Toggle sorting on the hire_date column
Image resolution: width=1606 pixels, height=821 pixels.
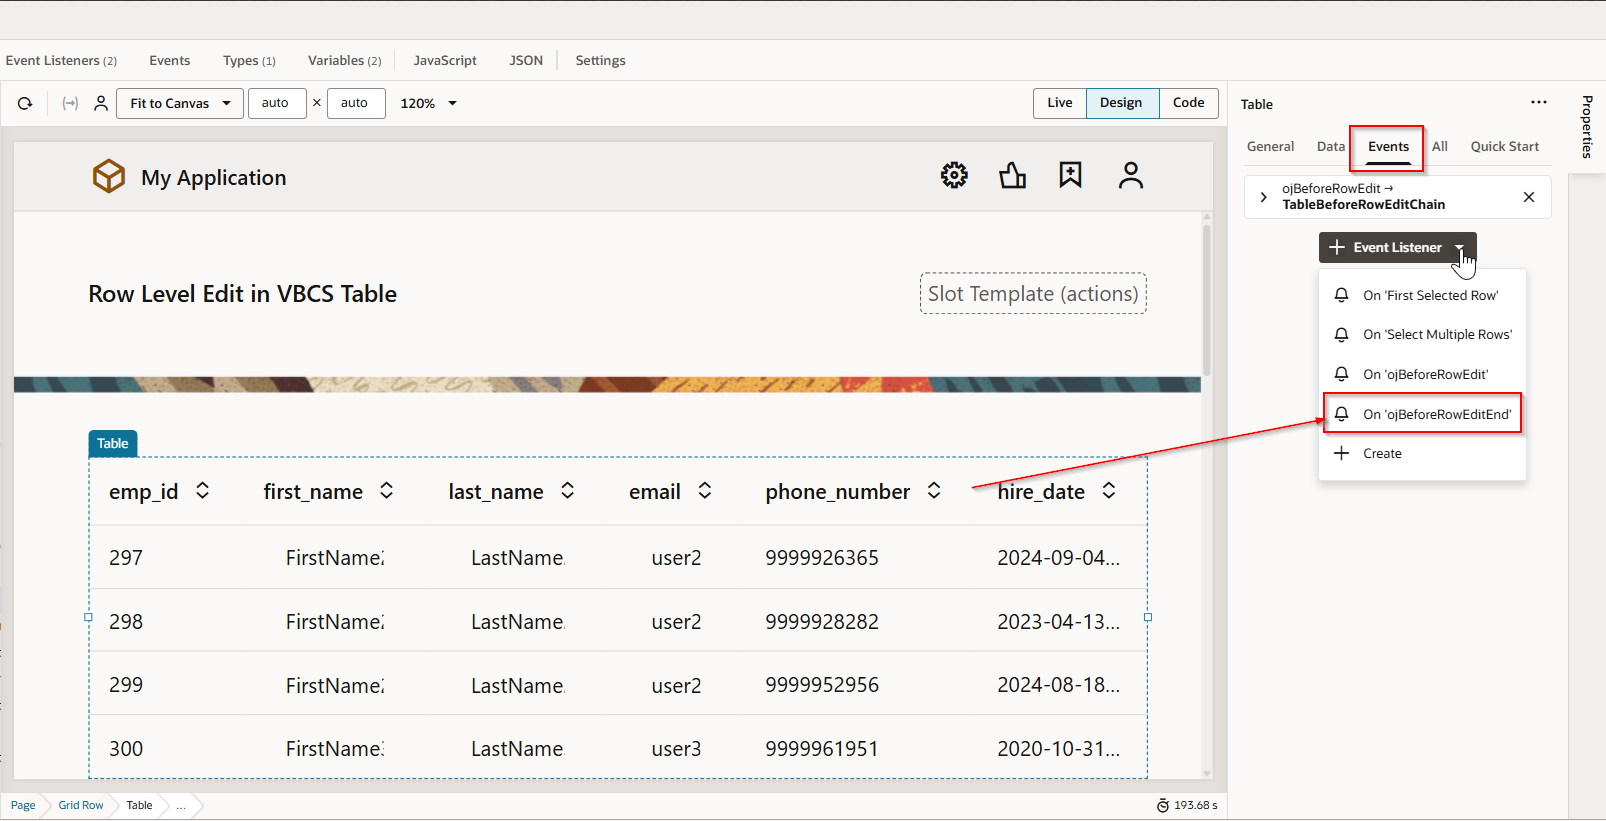(x=1109, y=491)
